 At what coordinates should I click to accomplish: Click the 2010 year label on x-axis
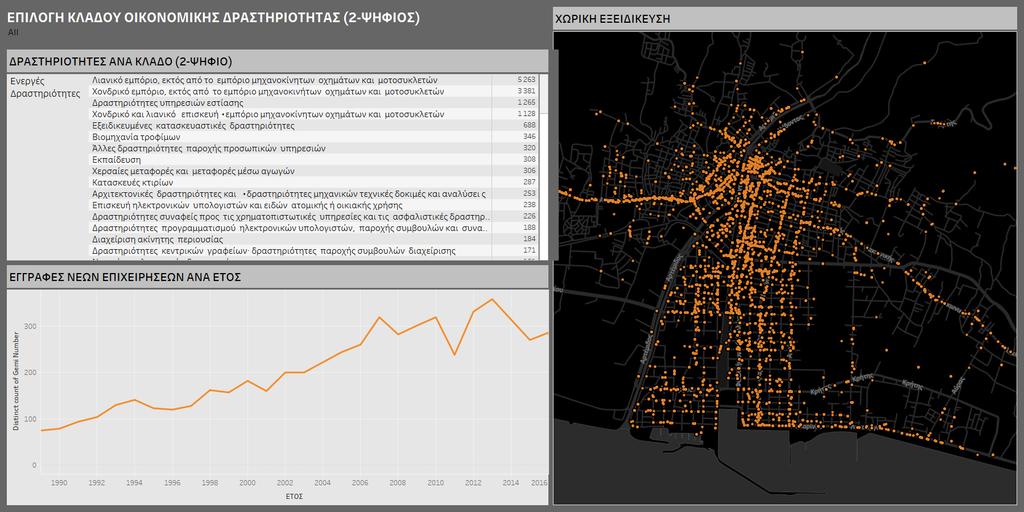[436, 483]
